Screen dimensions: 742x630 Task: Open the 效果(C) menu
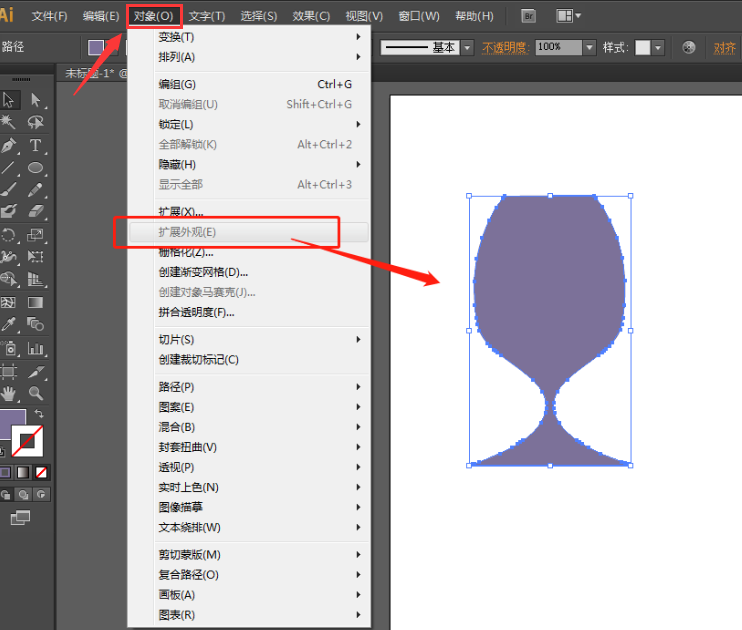click(311, 16)
